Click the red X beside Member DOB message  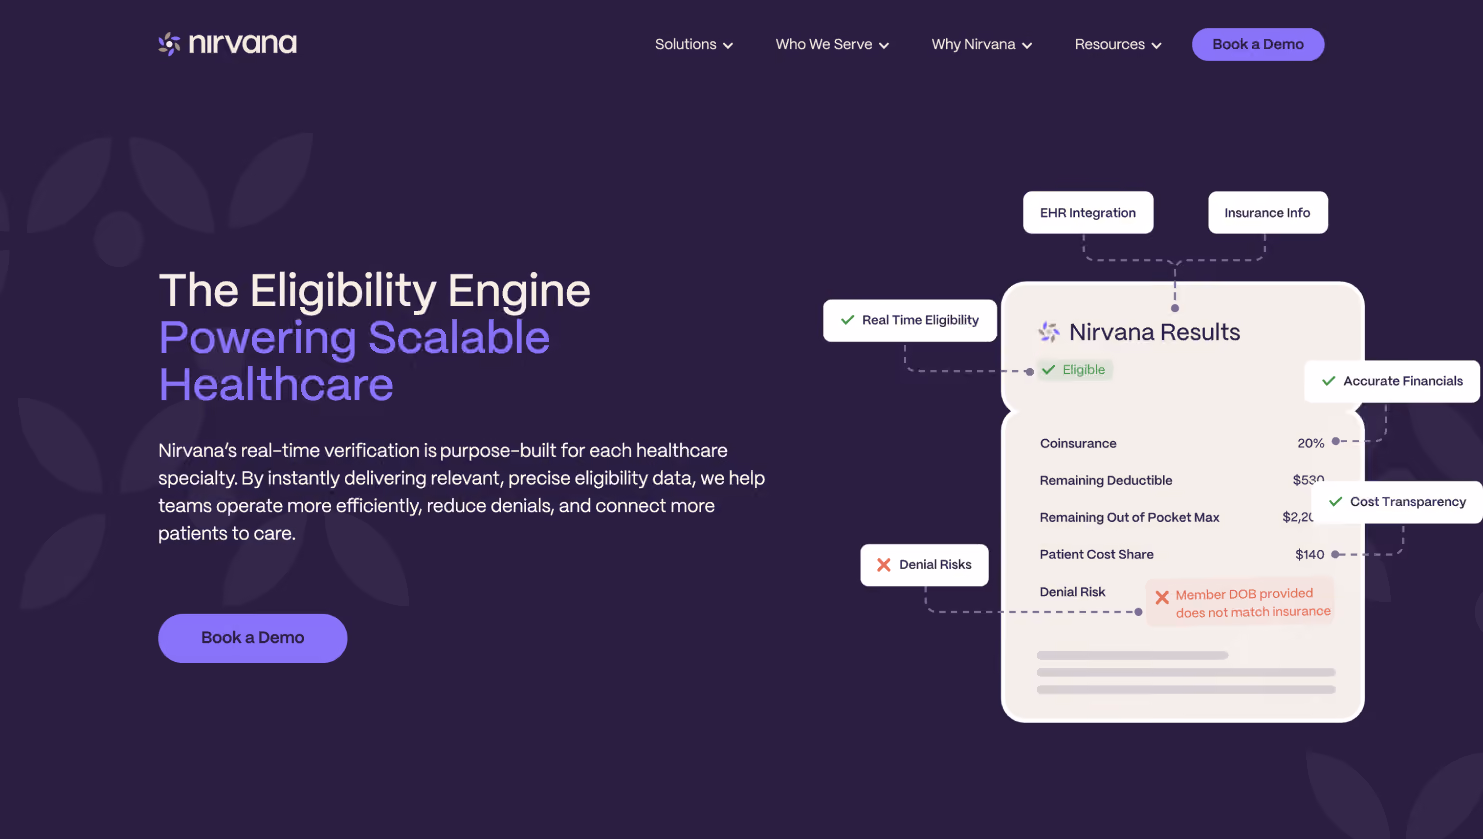pyautogui.click(x=1162, y=597)
